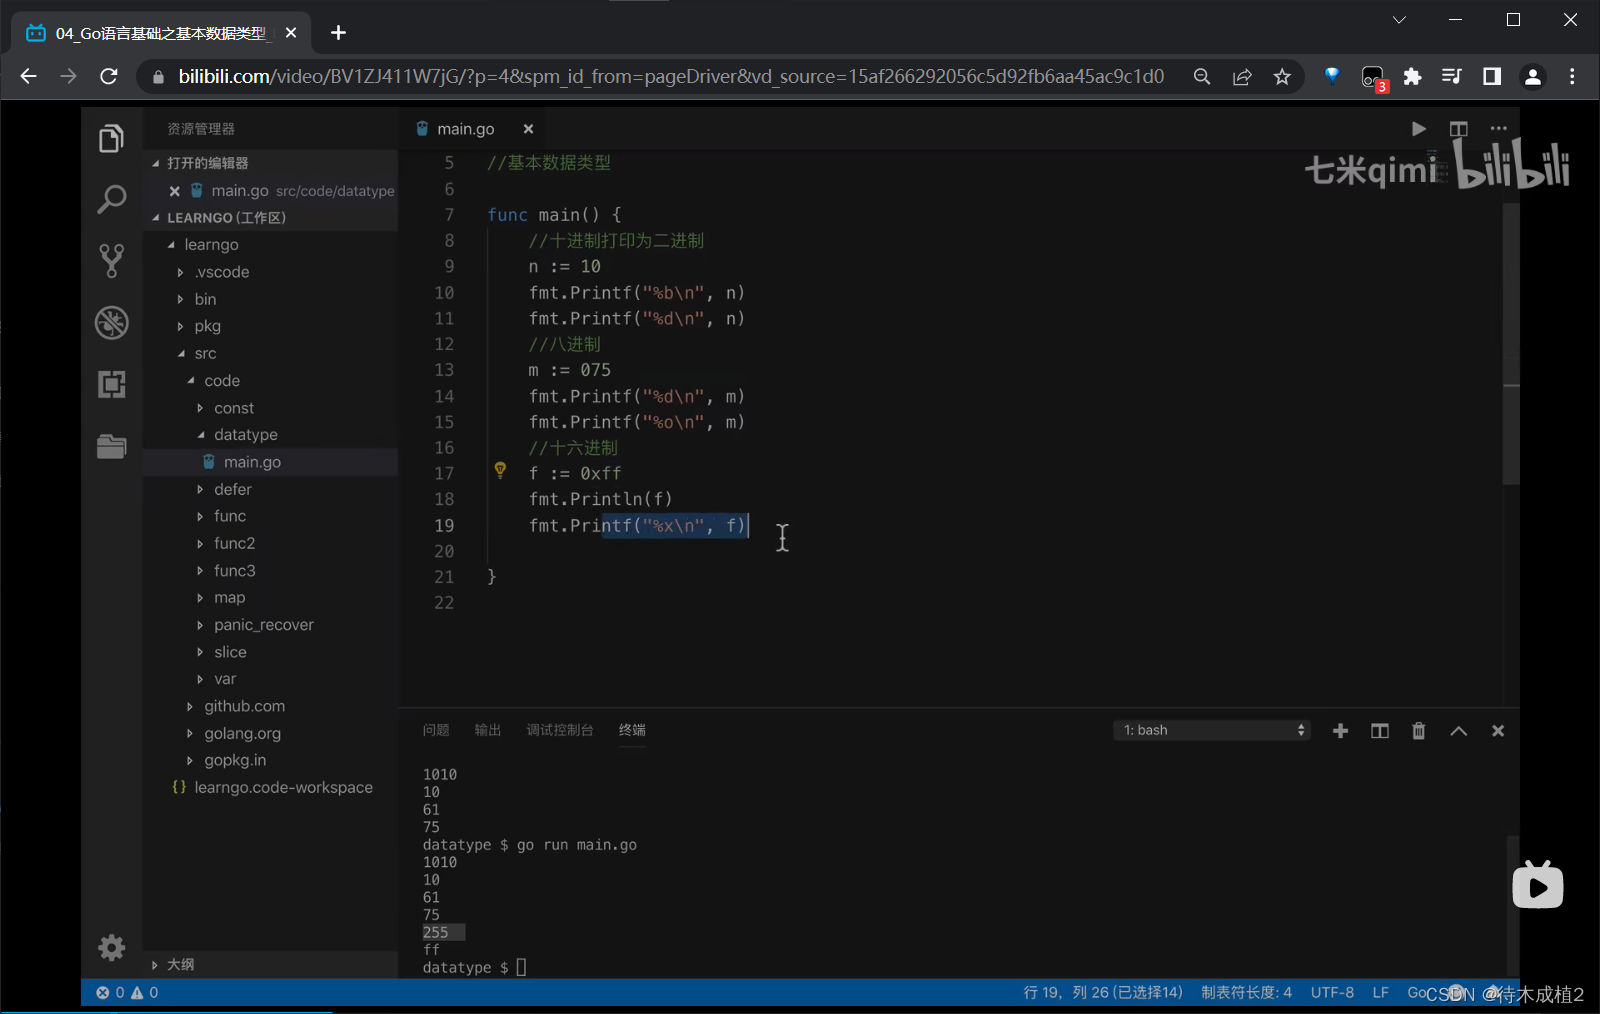Bookmark this page with the star icon
This screenshot has width=1600, height=1014.
[1282, 77]
